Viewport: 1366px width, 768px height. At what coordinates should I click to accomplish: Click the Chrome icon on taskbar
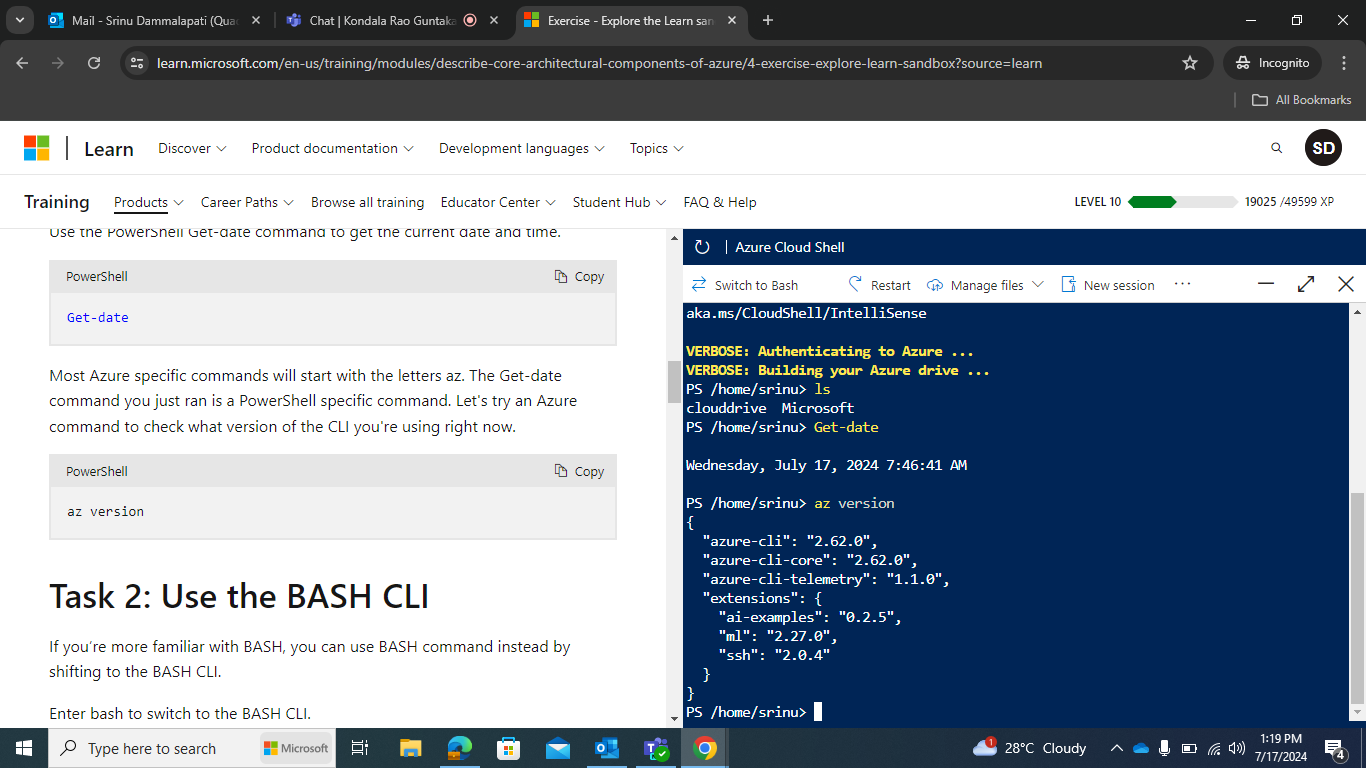click(705, 748)
